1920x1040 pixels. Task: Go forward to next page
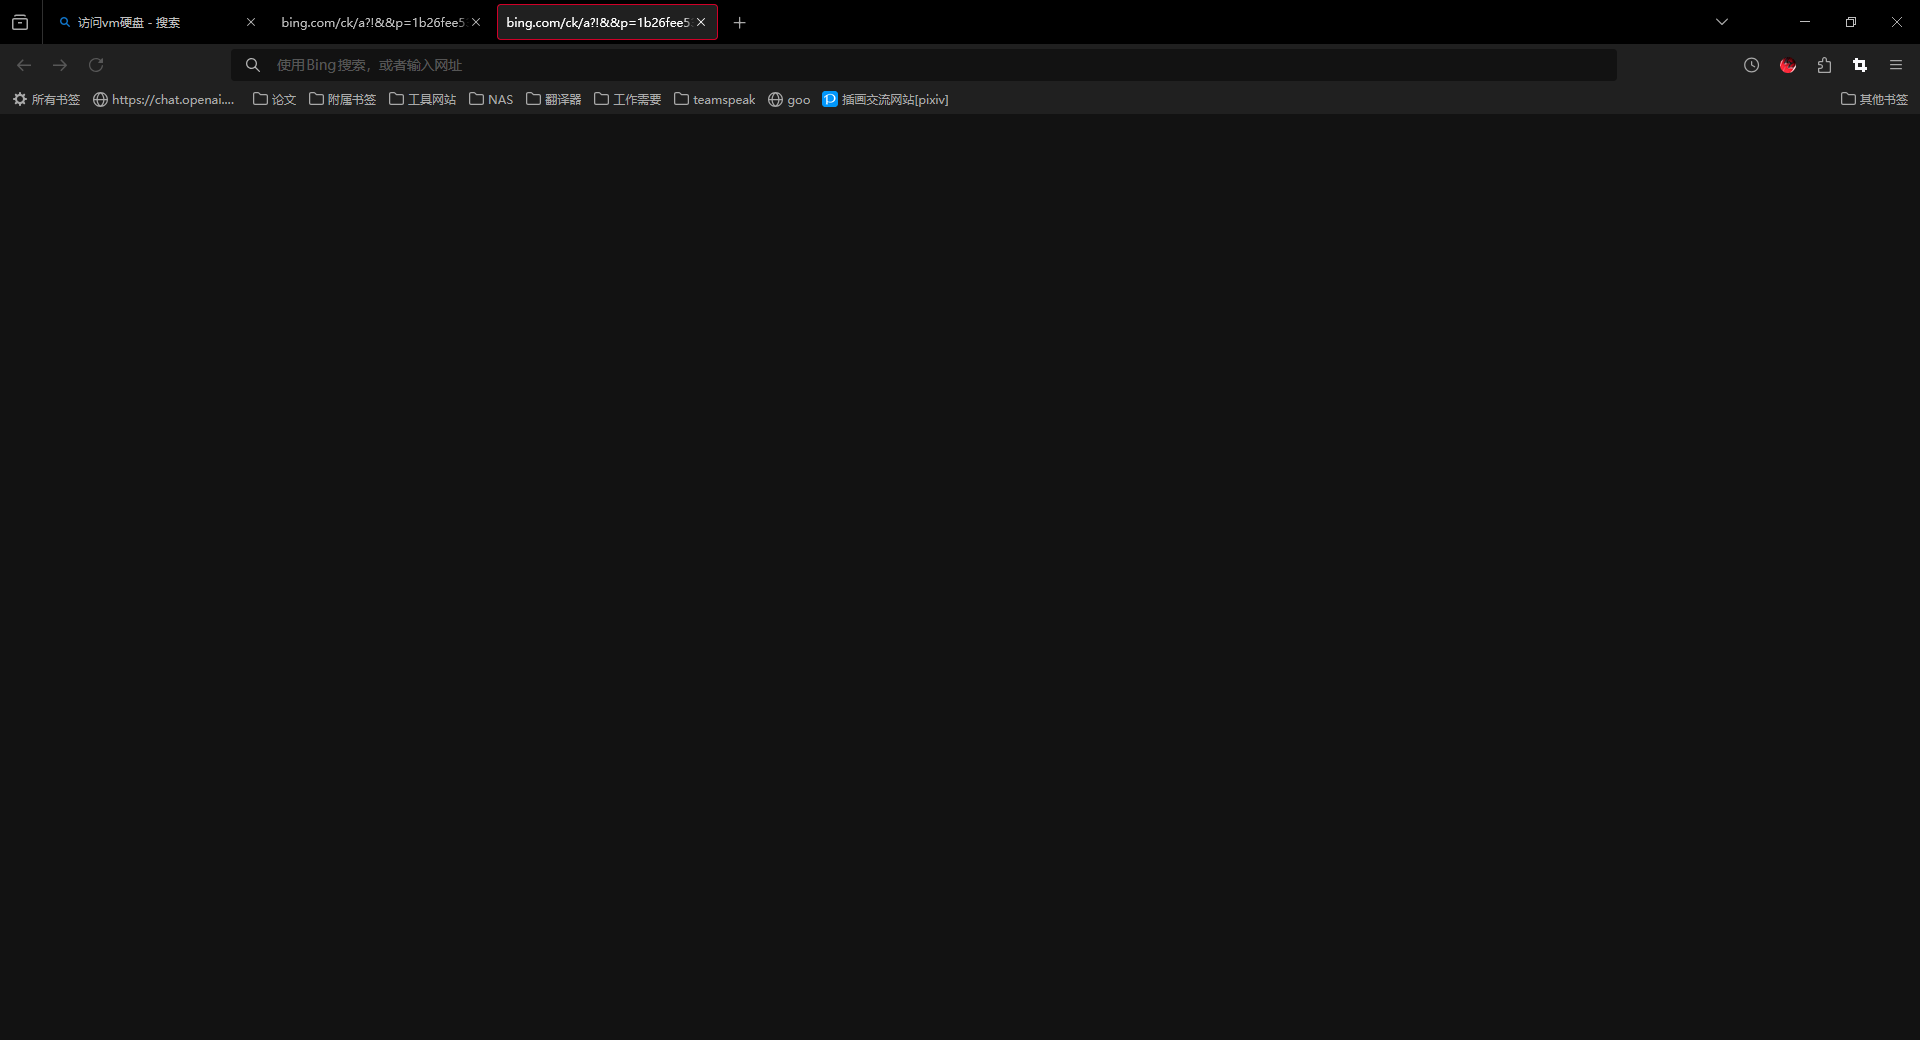point(60,65)
